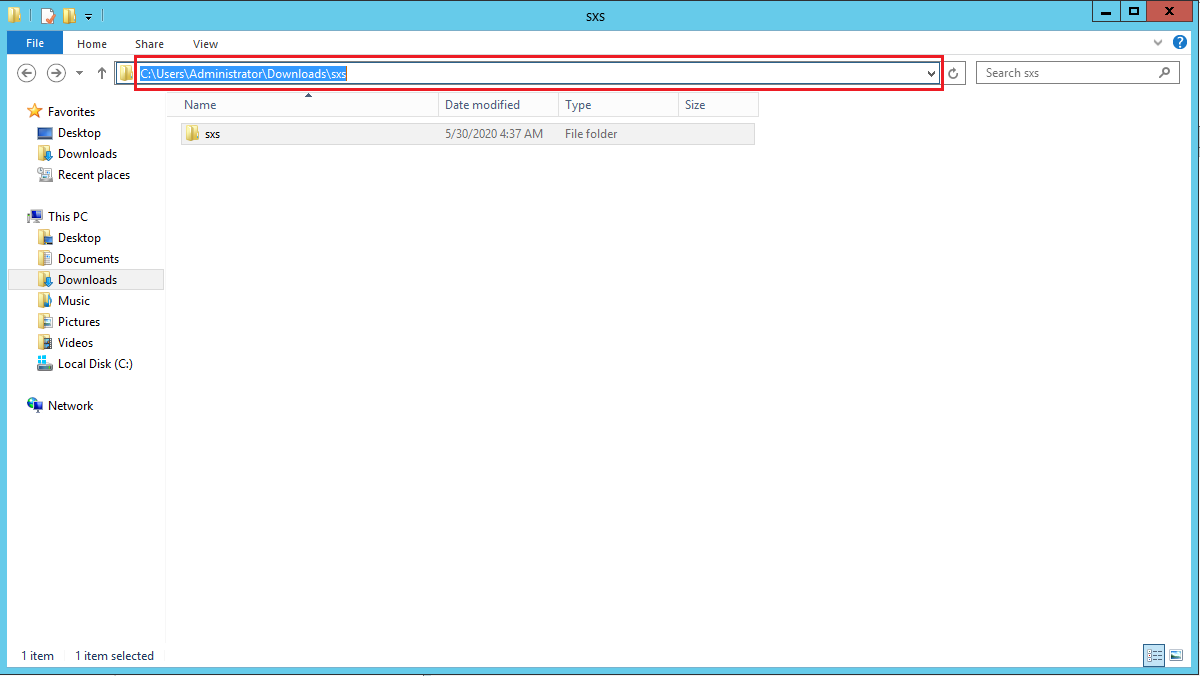This screenshot has width=1200, height=676.
Task: Click the Back navigation arrow
Action: [27, 73]
